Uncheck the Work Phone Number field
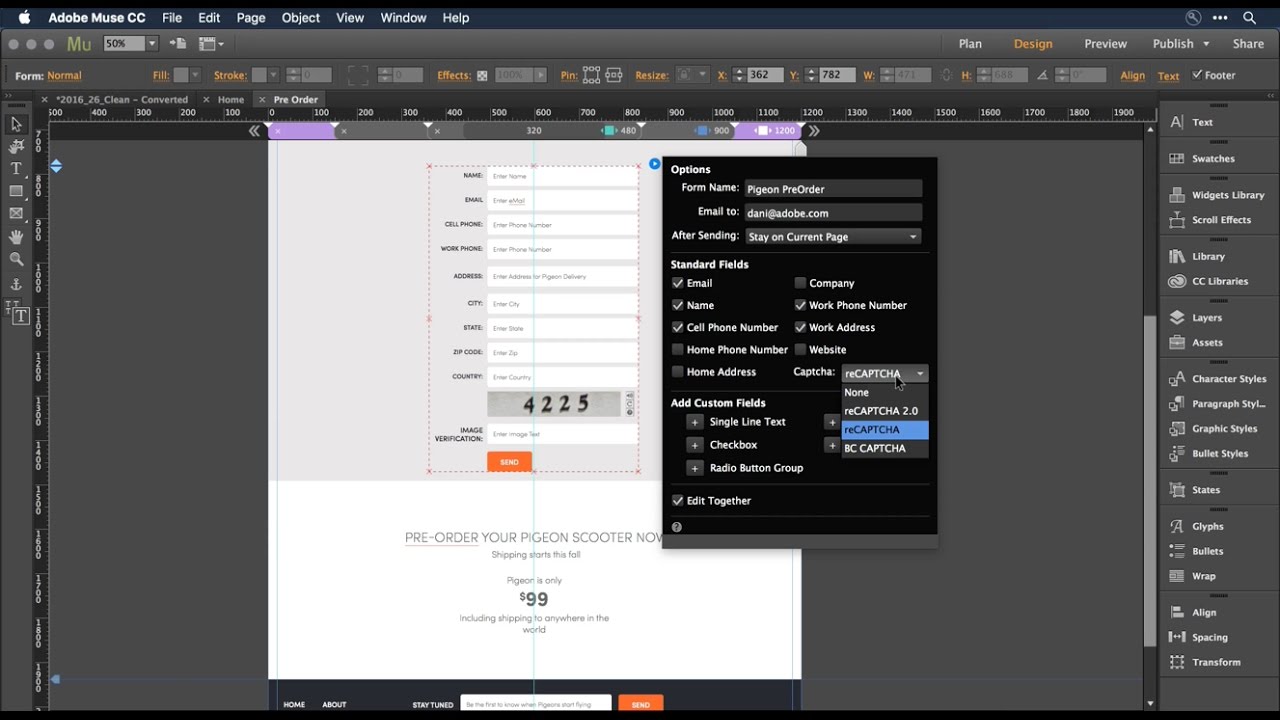 800,305
